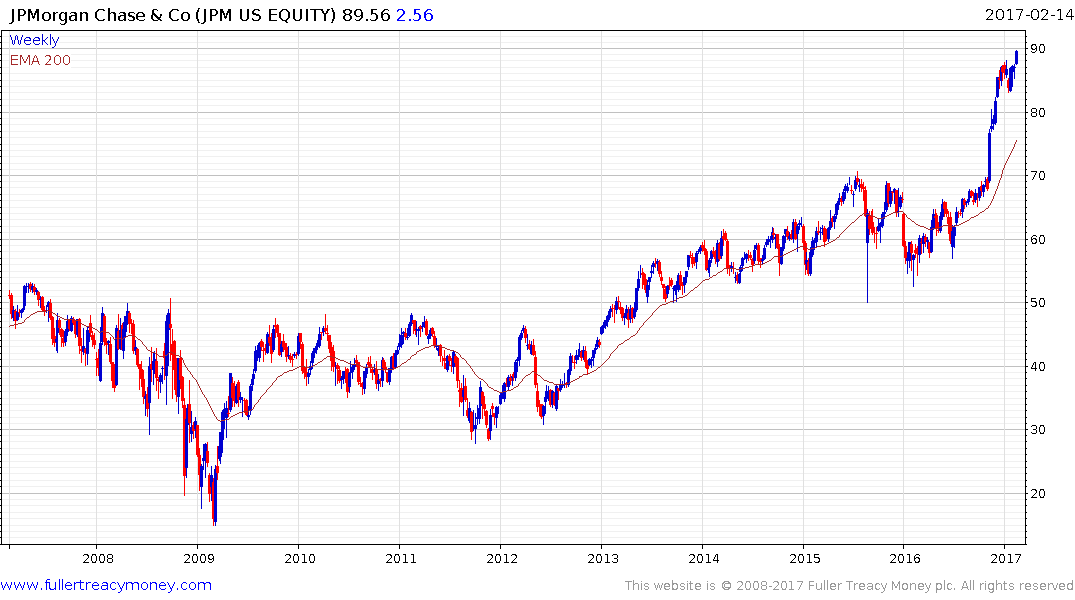Viewport: 1075px width, 600px height.
Task: Click the 2011 x-axis year label
Action: pos(401,558)
